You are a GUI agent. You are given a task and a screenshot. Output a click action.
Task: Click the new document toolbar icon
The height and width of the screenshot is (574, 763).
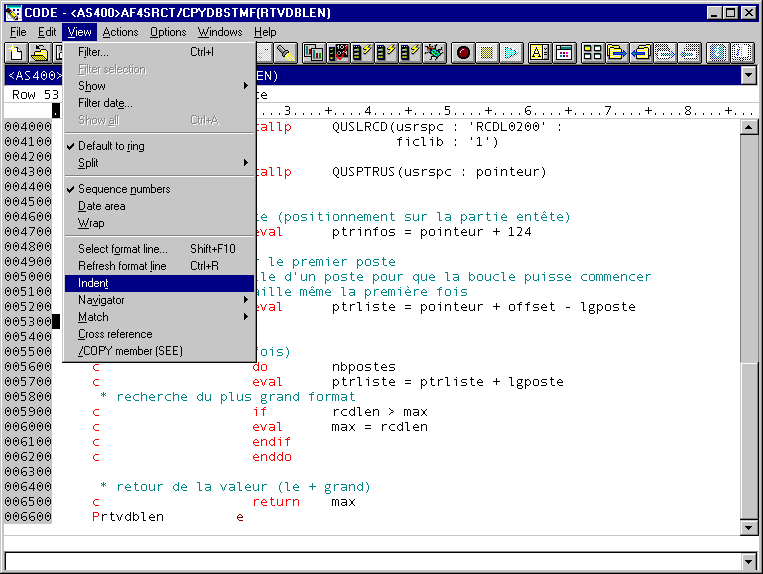tap(16, 53)
